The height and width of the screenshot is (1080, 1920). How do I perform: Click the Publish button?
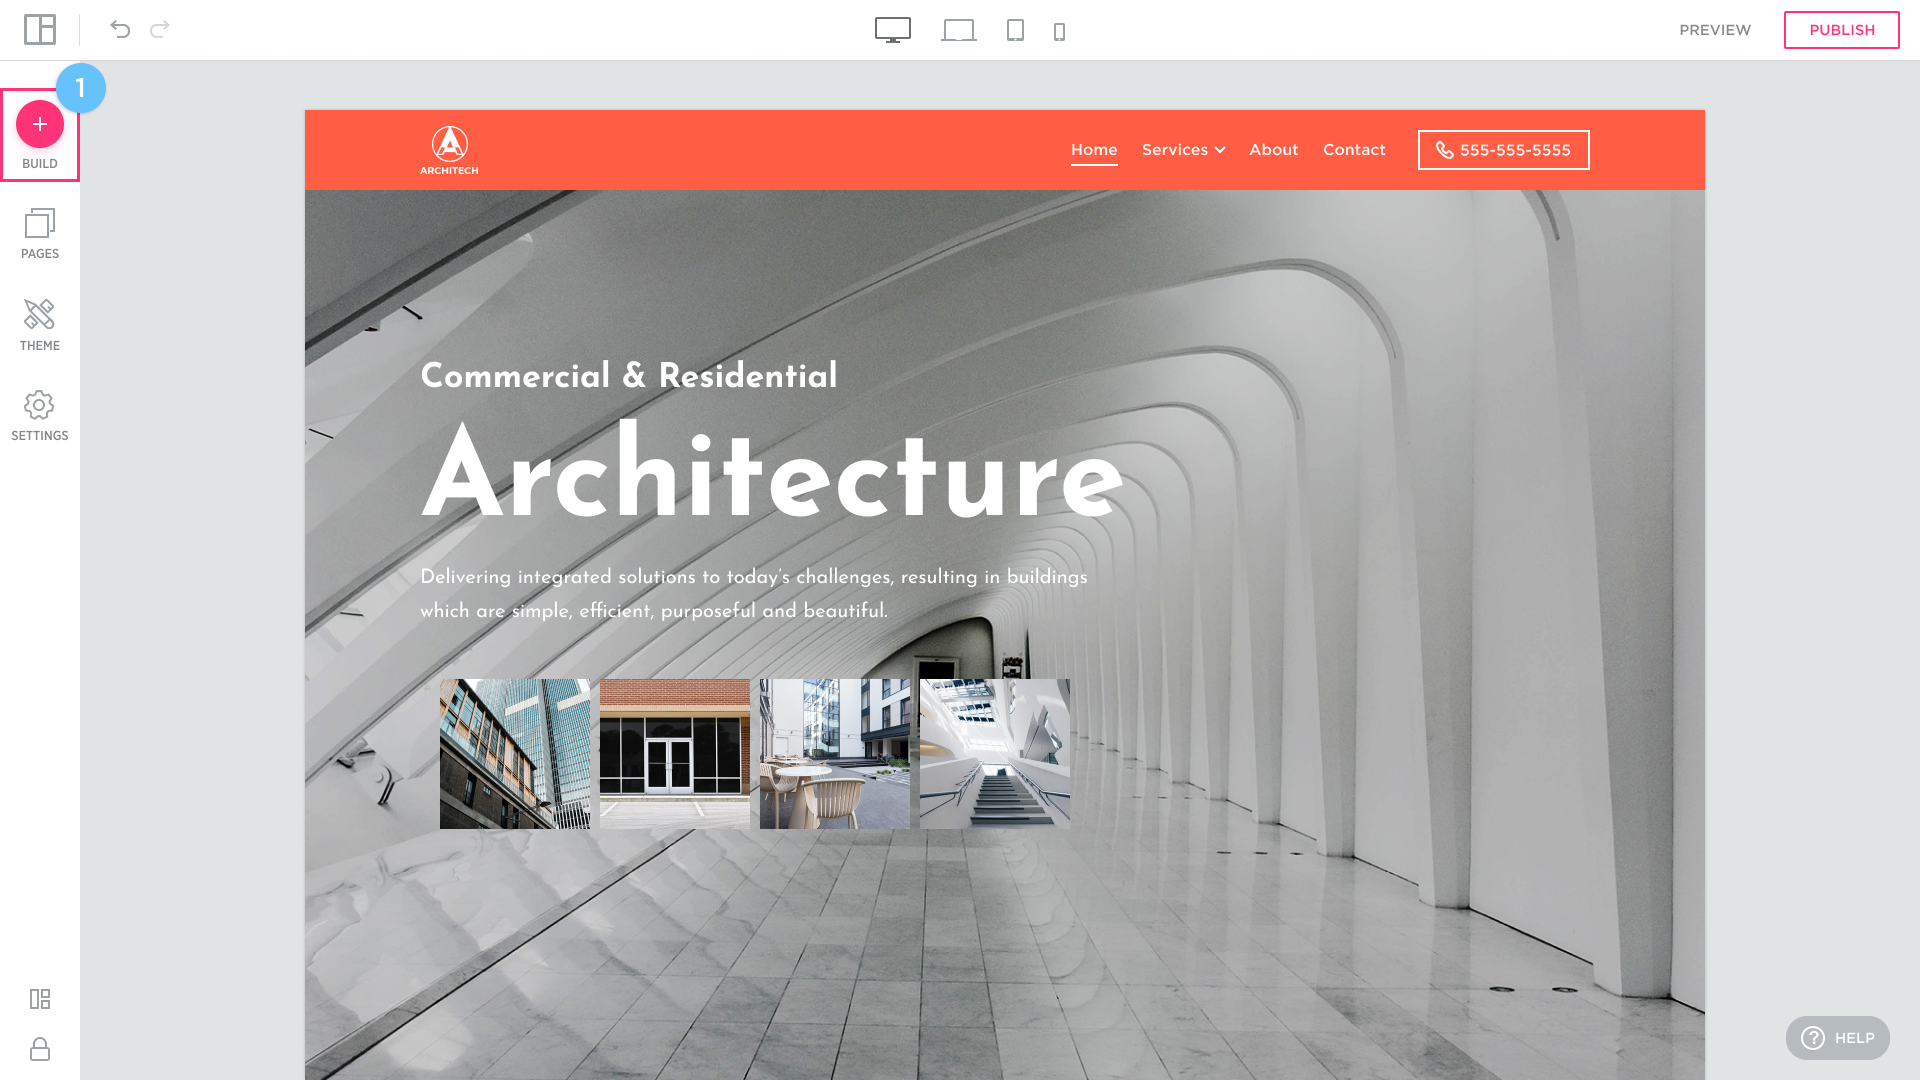pyautogui.click(x=1841, y=30)
